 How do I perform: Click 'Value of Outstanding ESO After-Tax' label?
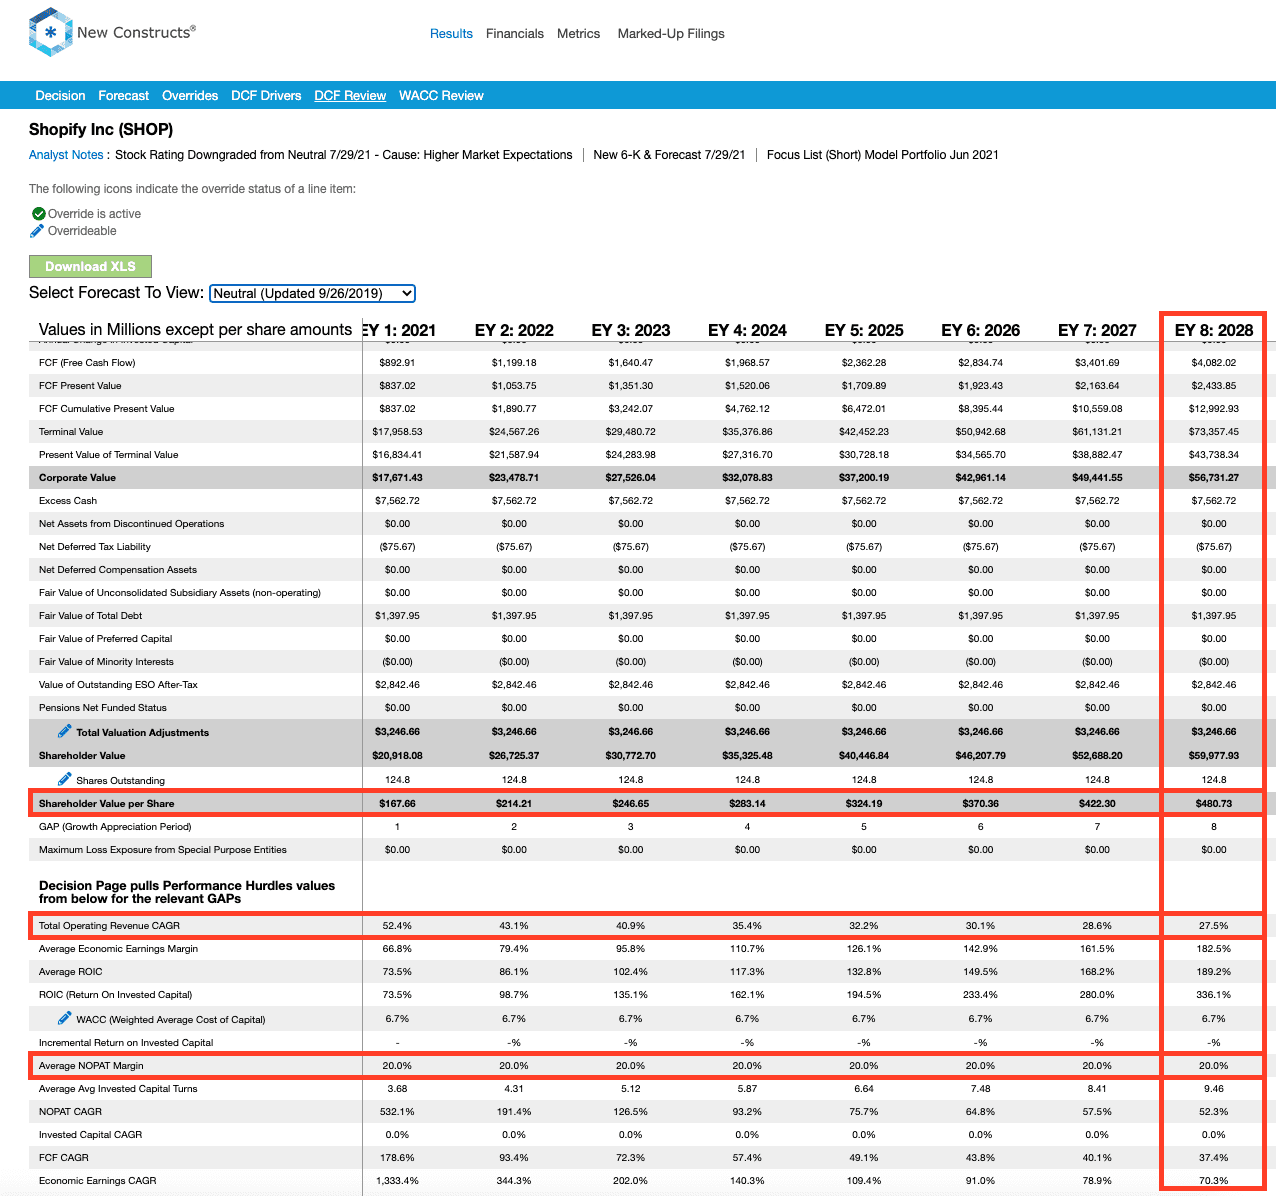pyautogui.click(x=118, y=685)
